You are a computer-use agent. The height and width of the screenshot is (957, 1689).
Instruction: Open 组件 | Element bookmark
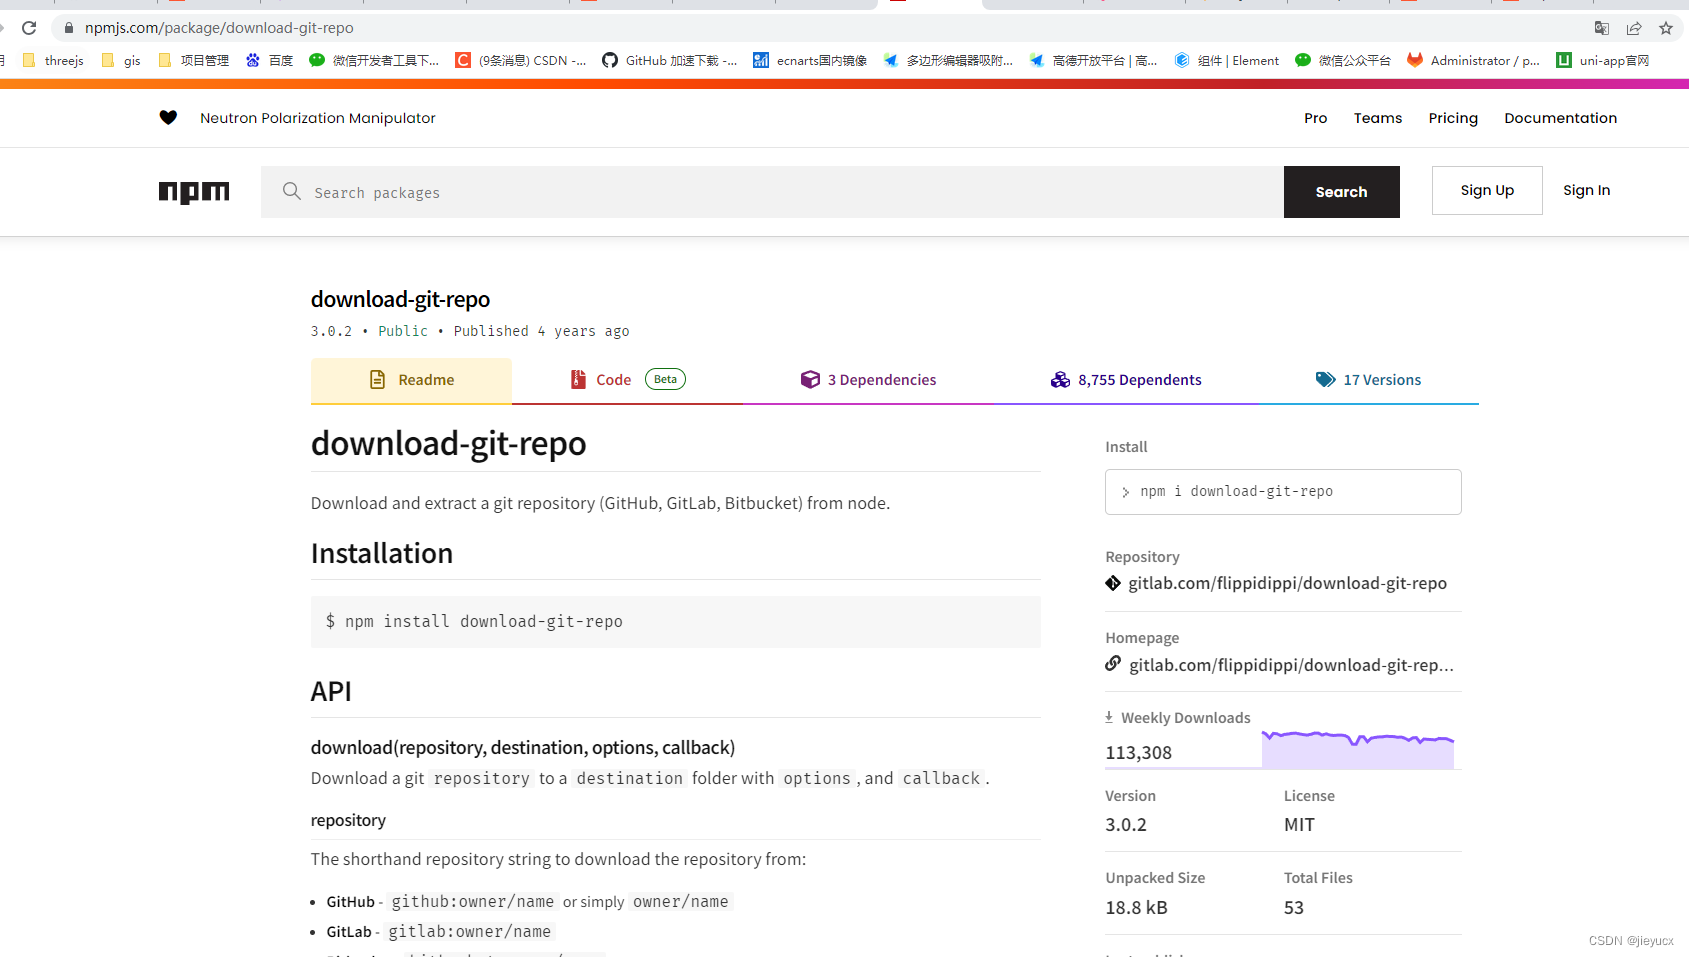tap(1227, 60)
